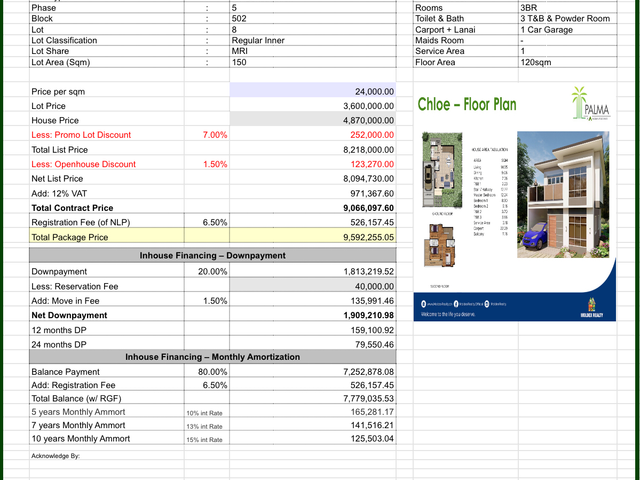Viewport: 640px width, 480px height.
Task: Select the second floor plan thumbnail
Action: tap(440, 245)
